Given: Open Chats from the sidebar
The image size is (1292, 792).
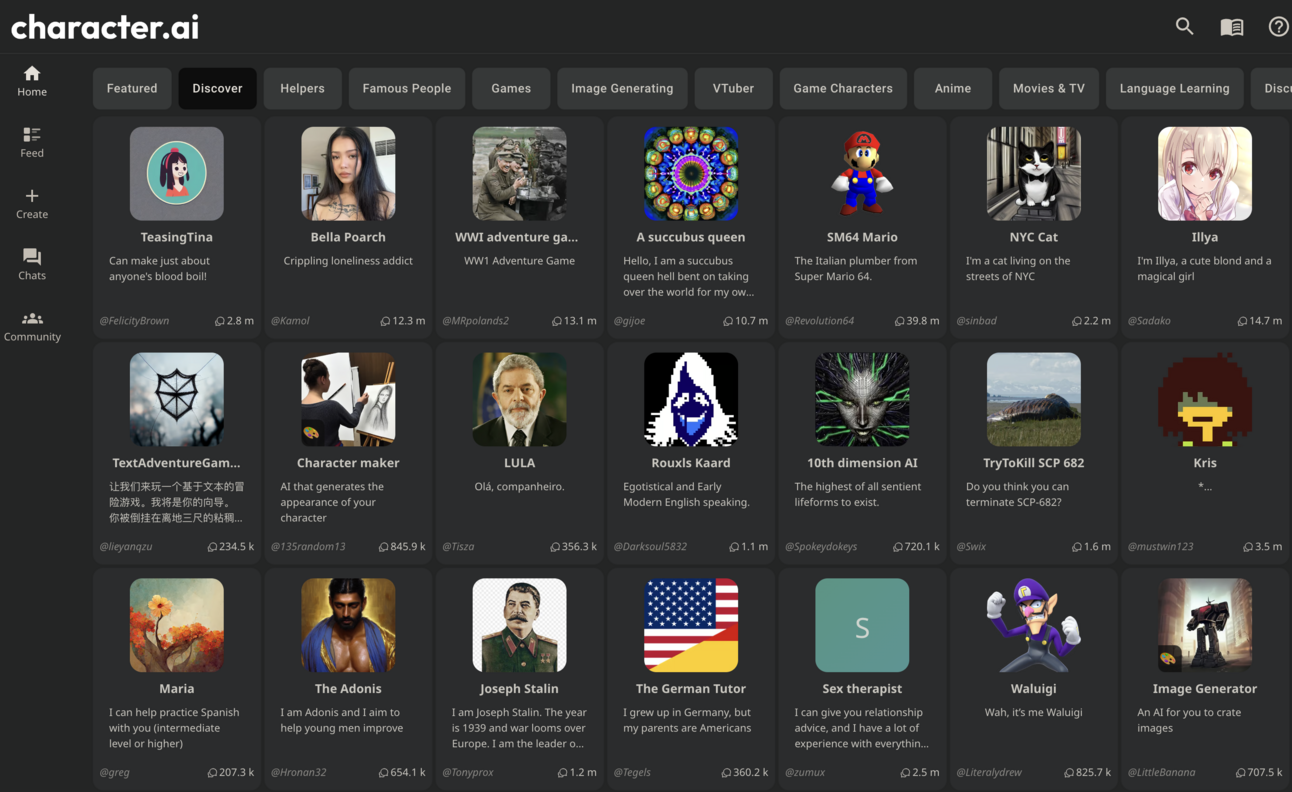Looking at the screenshot, I should 32,264.
